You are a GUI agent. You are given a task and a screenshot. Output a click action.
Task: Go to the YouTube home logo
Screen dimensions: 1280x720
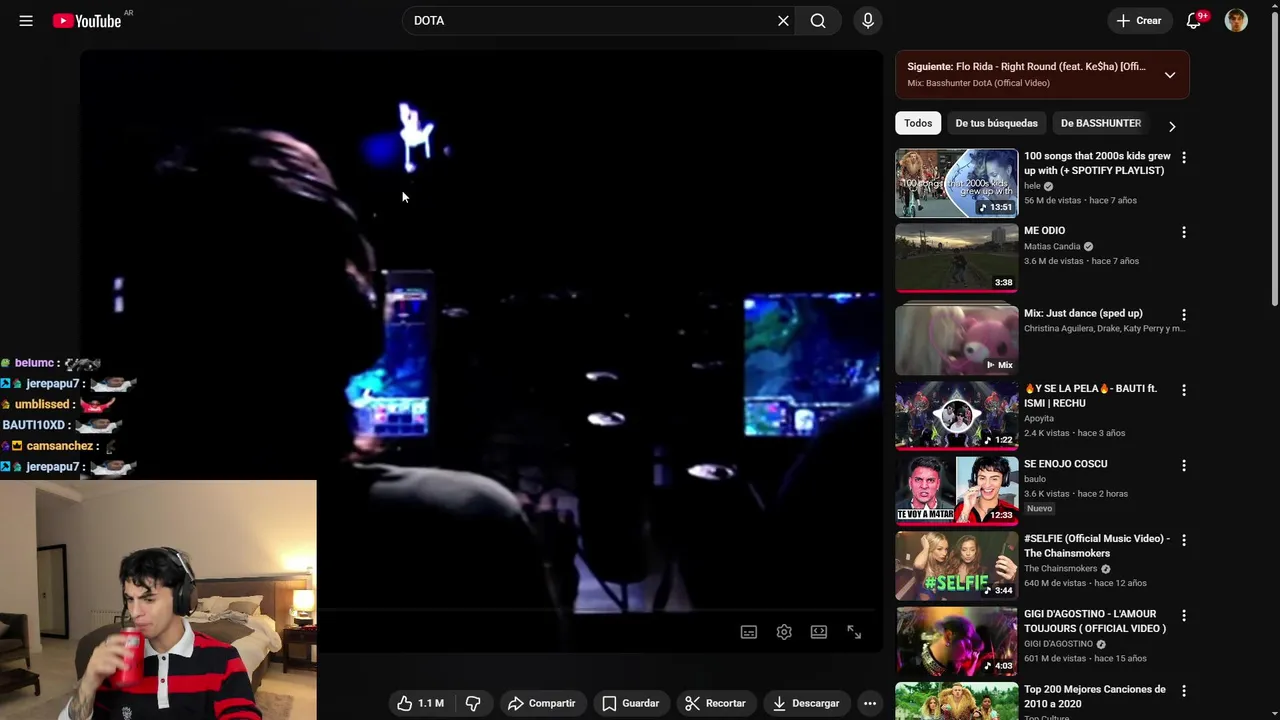coord(87,20)
